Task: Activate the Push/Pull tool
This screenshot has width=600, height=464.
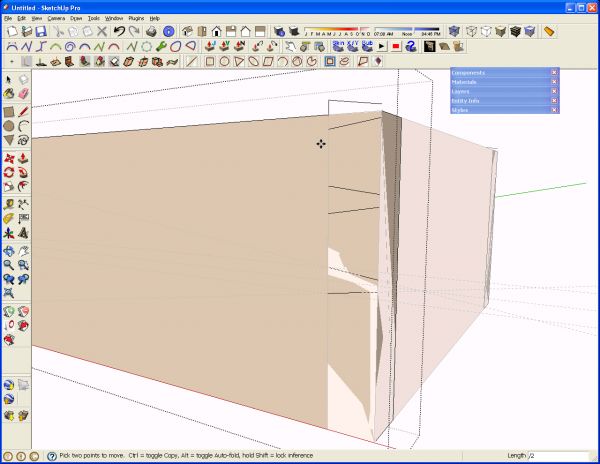Action: point(23,158)
